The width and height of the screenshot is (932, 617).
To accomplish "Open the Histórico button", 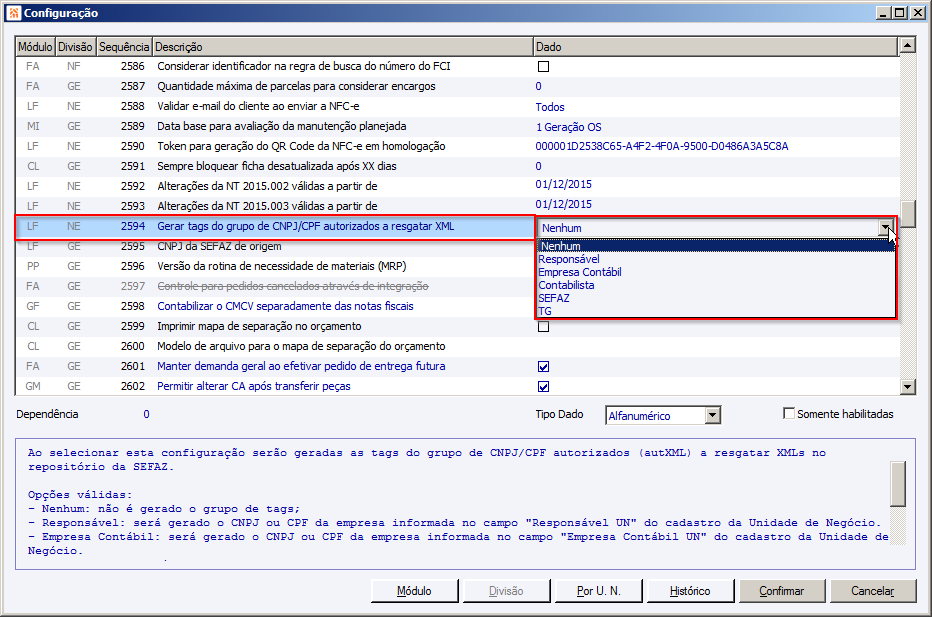I will click(x=689, y=591).
